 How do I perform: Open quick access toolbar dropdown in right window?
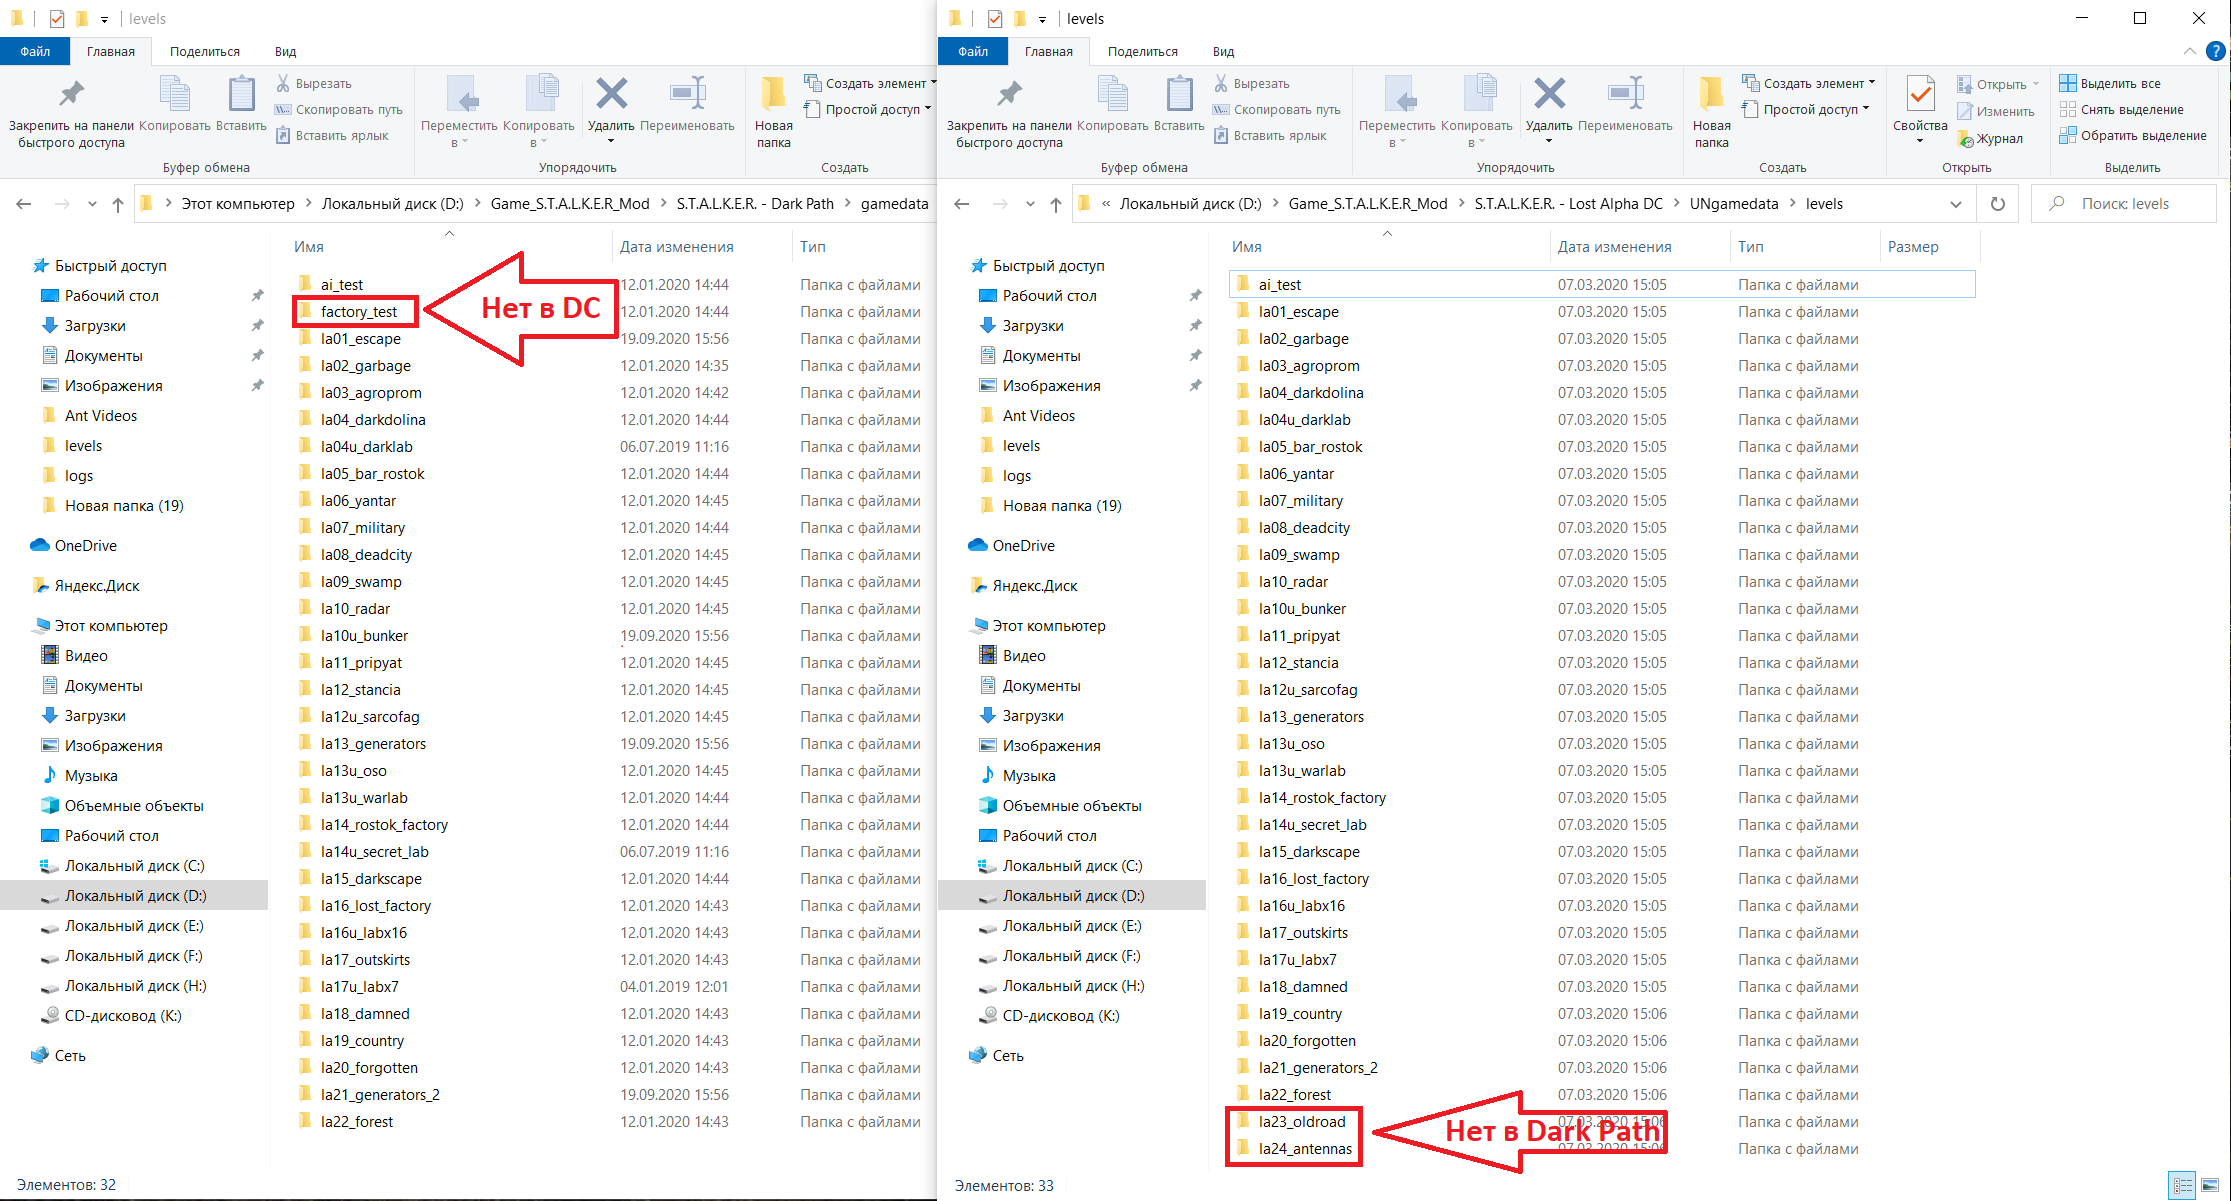(x=1042, y=19)
